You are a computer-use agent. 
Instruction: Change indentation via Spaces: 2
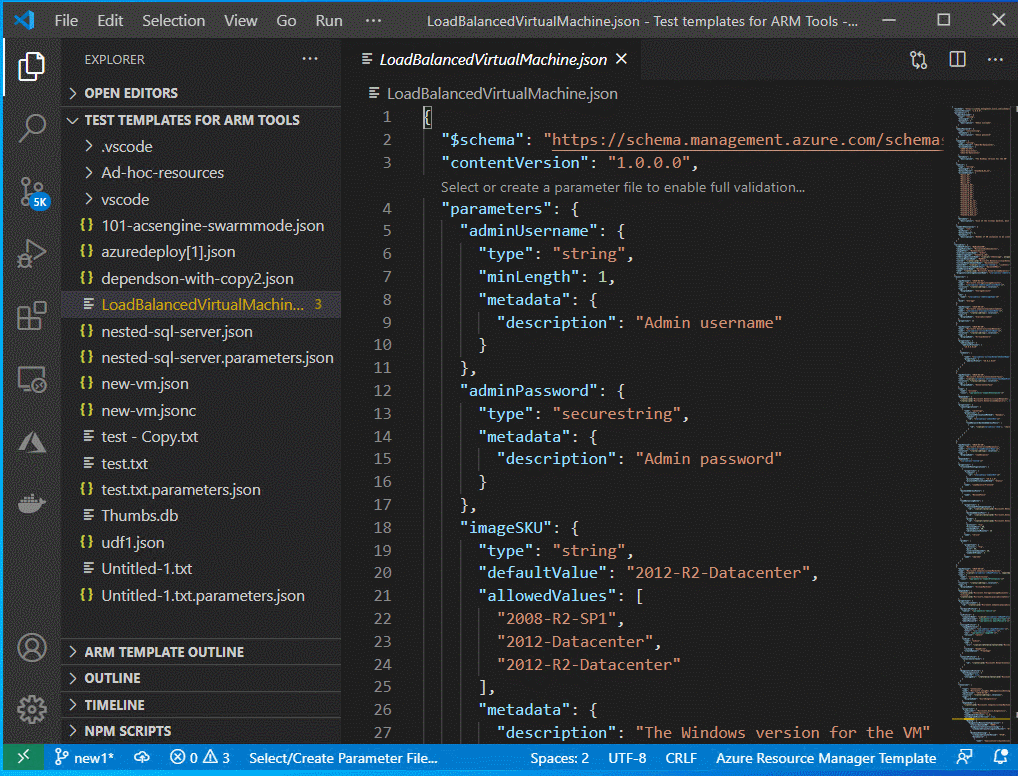click(559, 758)
